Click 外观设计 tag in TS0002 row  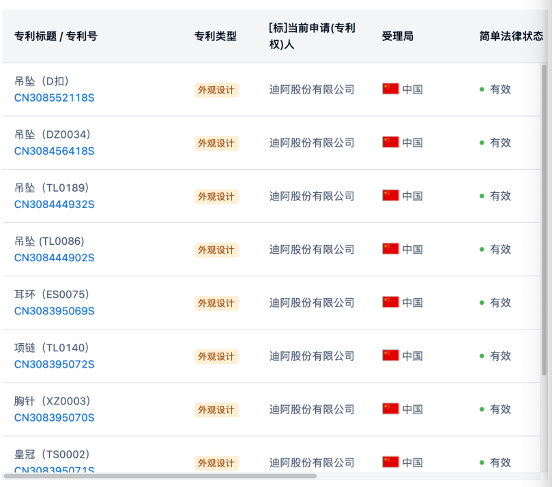click(216, 463)
